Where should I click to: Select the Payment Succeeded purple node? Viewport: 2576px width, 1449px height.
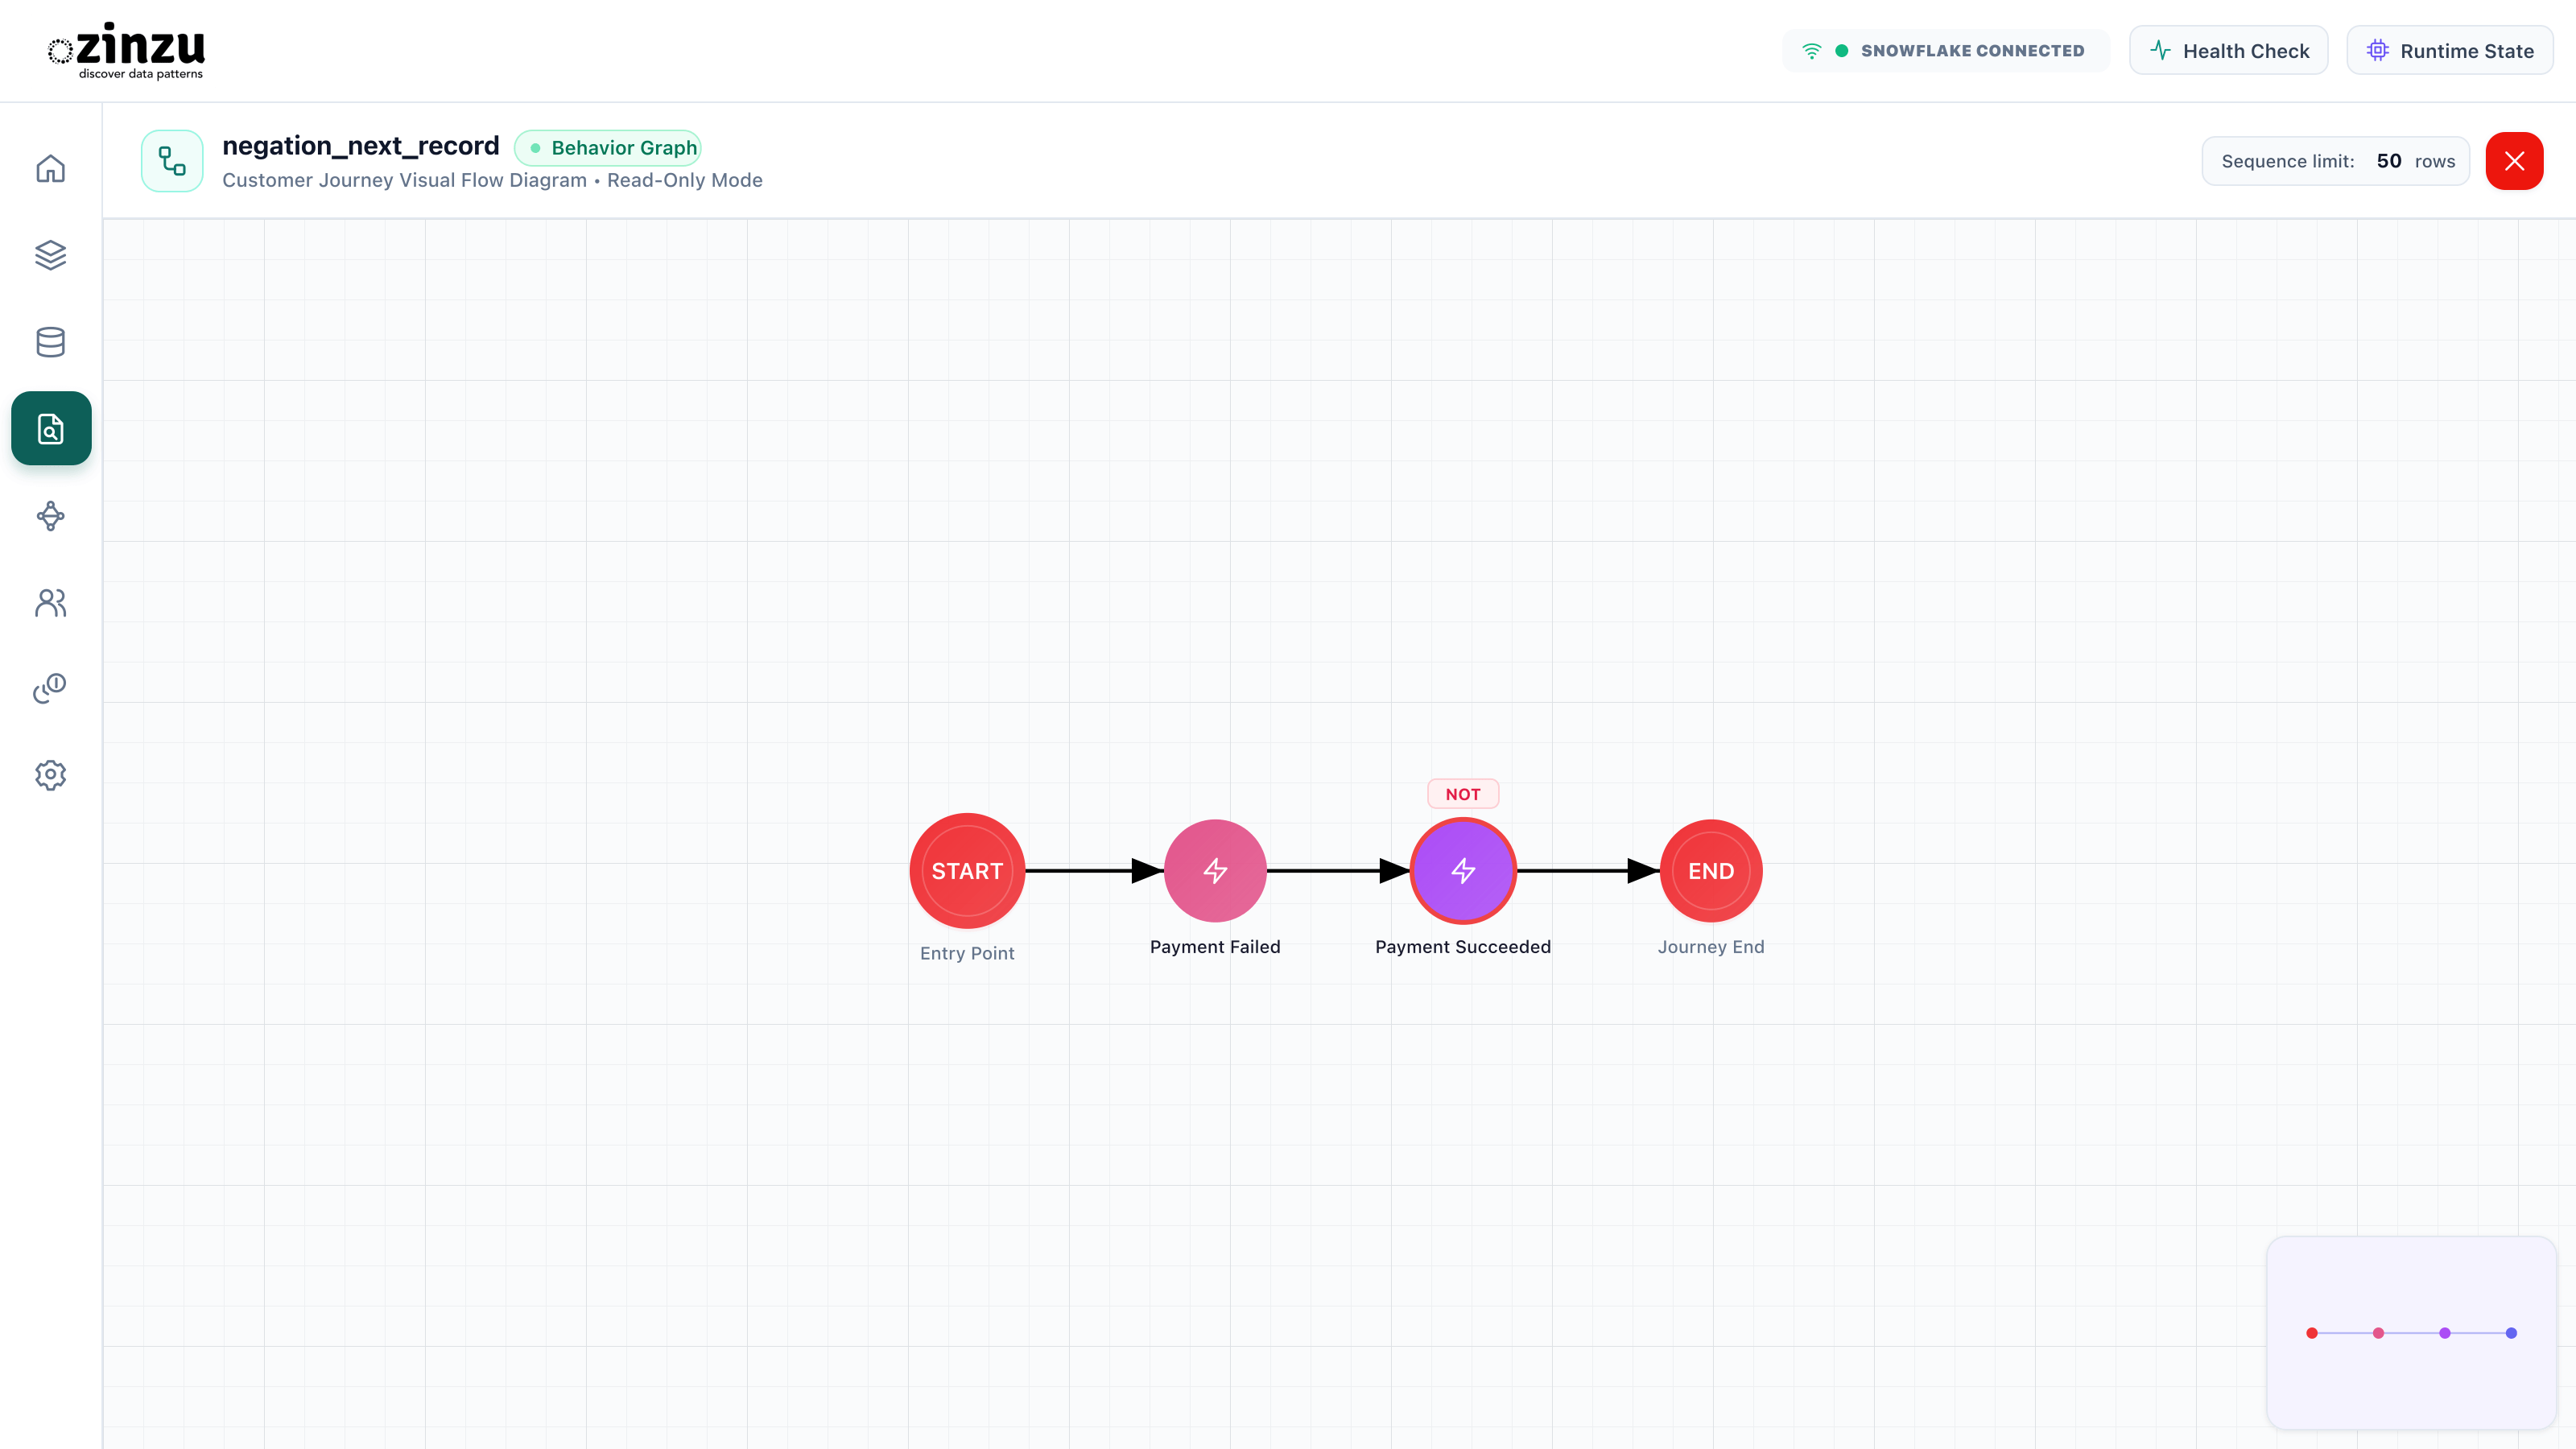[1463, 871]
